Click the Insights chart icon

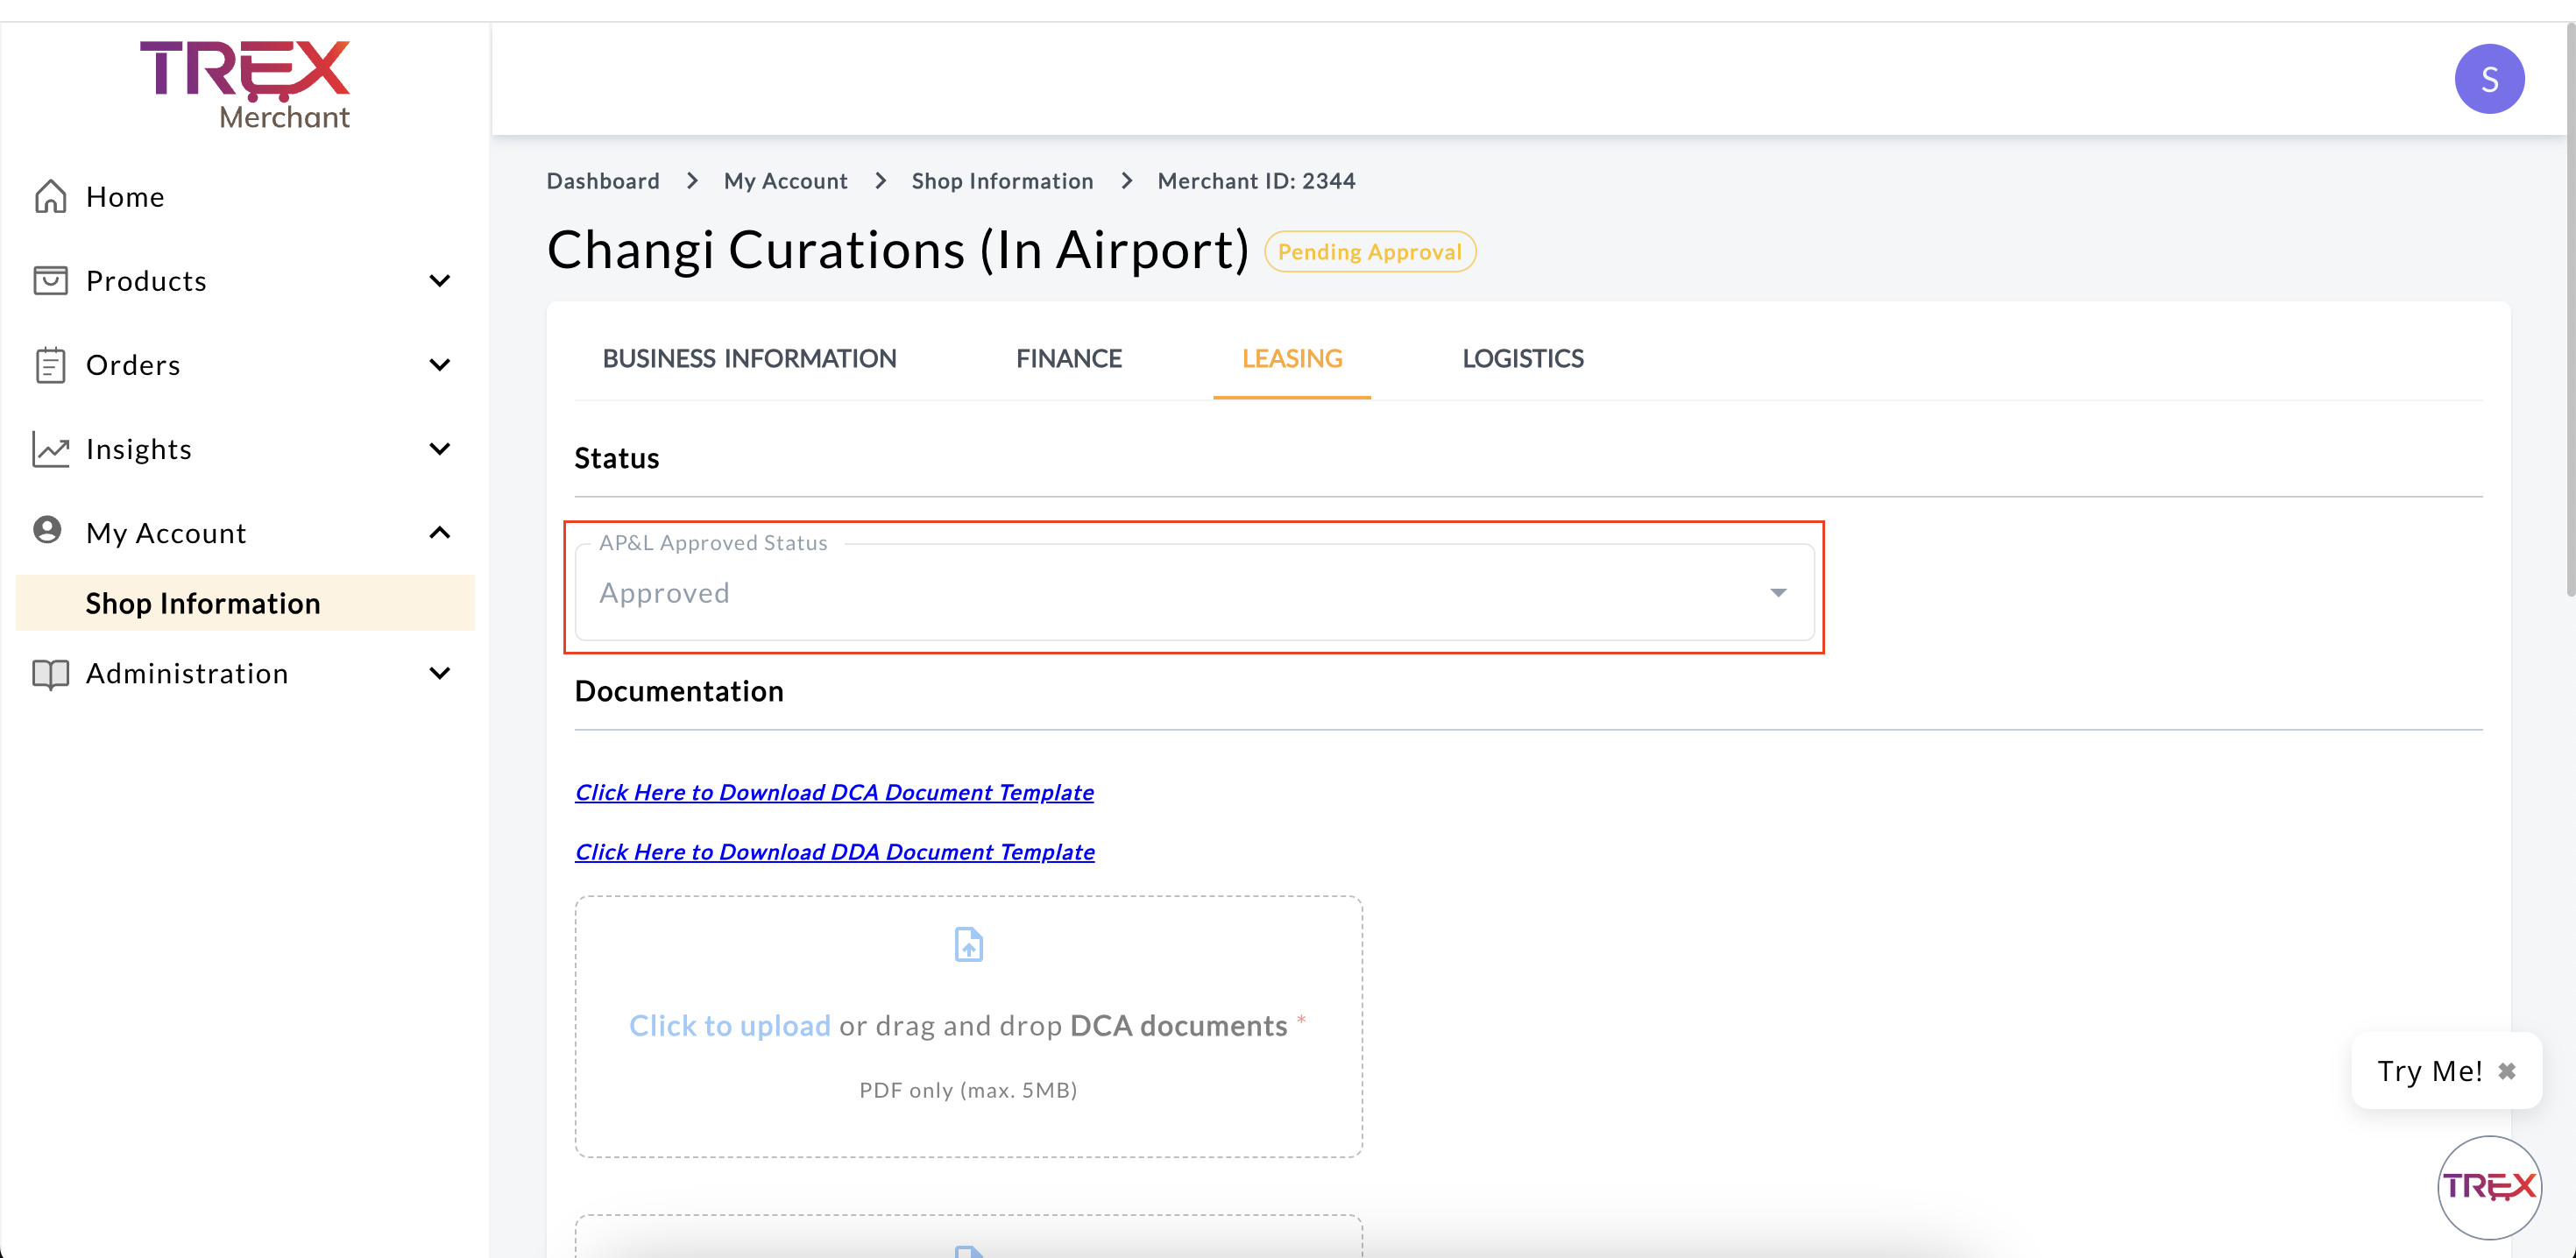coord(50,449)
